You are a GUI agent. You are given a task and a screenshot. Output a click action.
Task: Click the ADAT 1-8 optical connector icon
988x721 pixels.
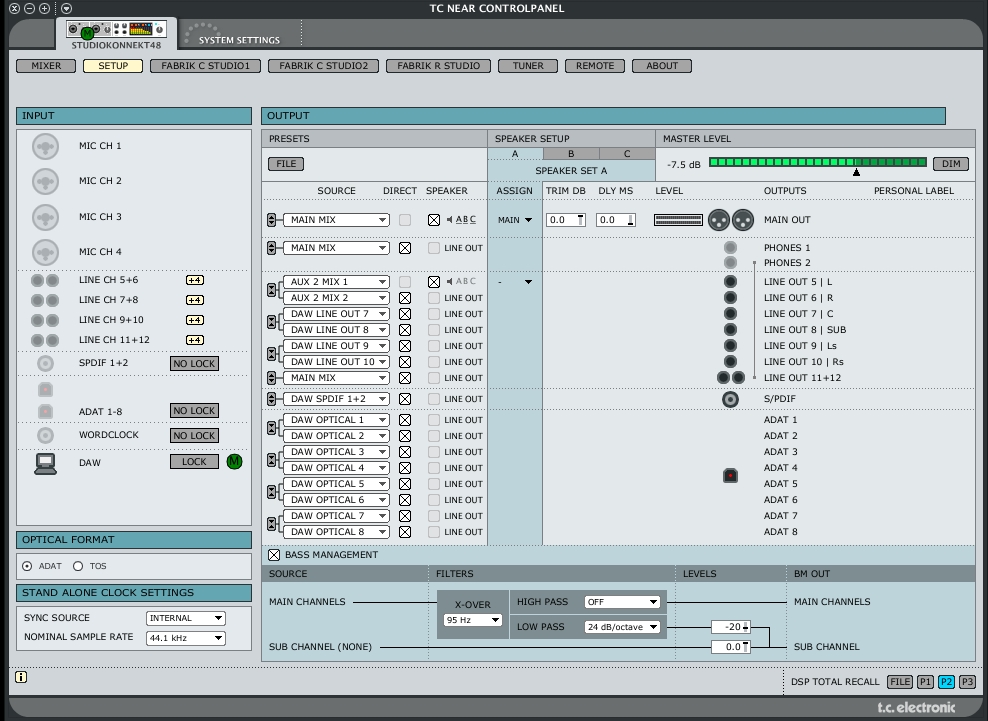(45, 412)
